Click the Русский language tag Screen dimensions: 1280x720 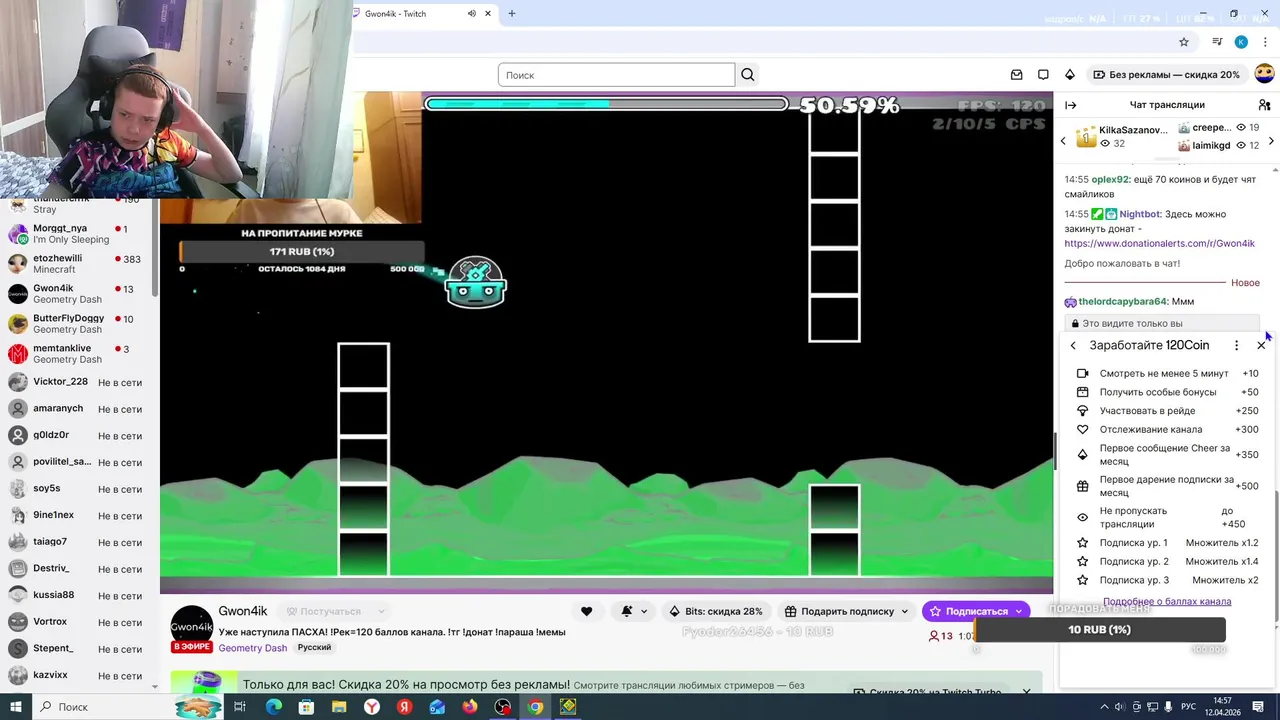tap(314, 648)
